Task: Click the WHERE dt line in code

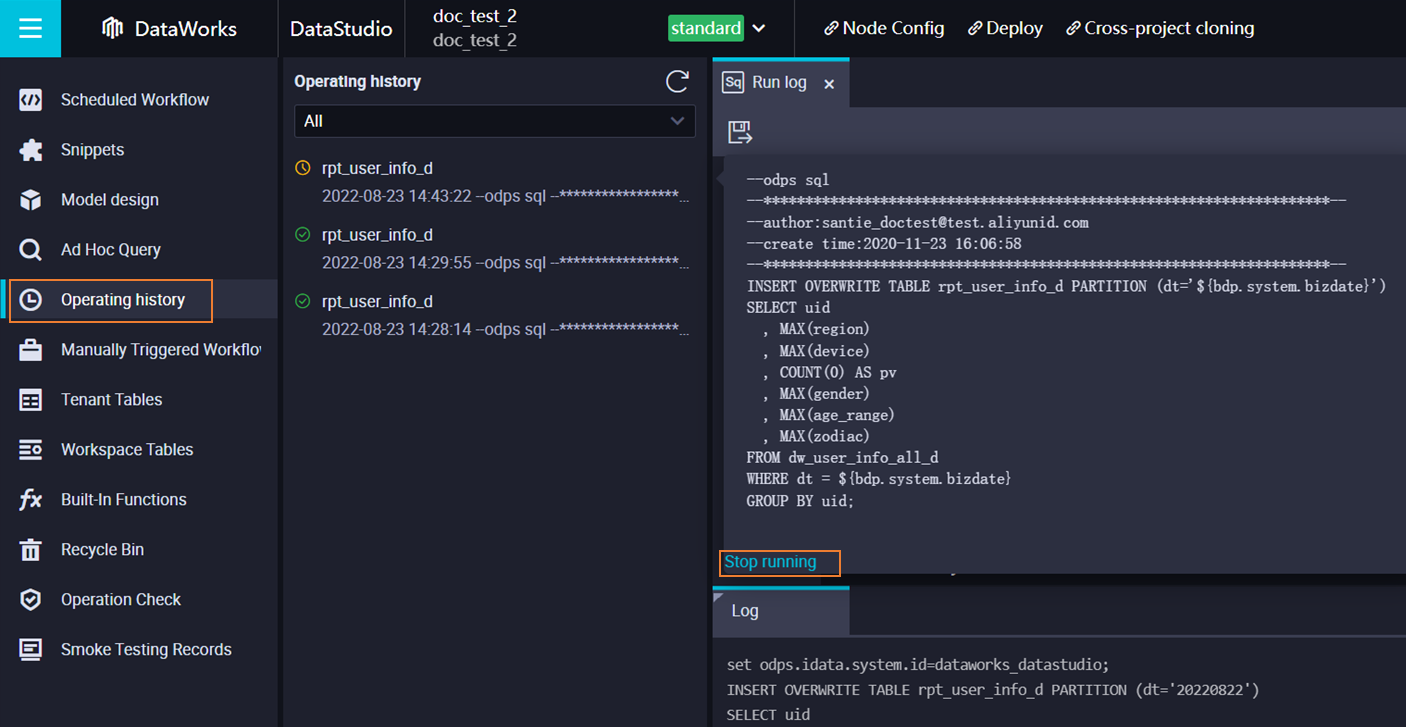Action: (x=878, y=479)
